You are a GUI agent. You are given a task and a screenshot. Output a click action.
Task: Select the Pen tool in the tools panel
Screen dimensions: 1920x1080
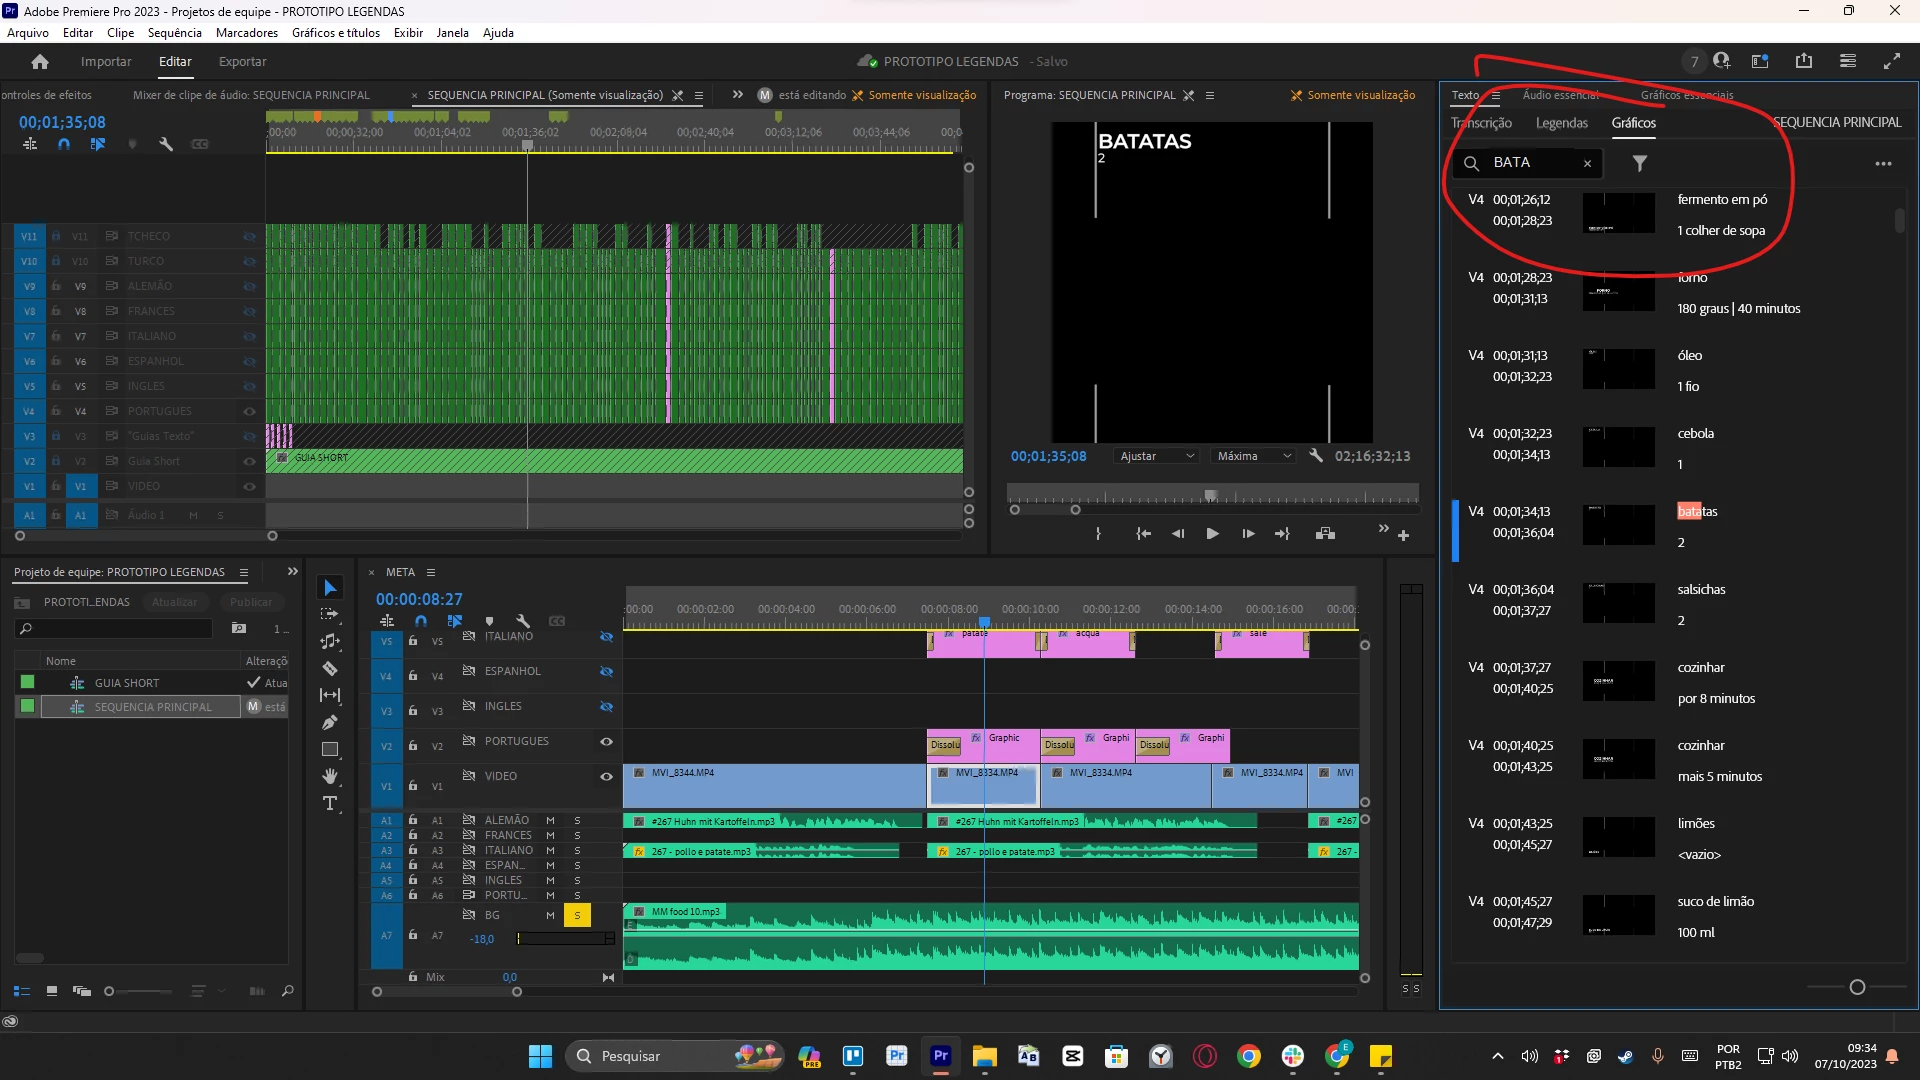(x=330, y=722)
